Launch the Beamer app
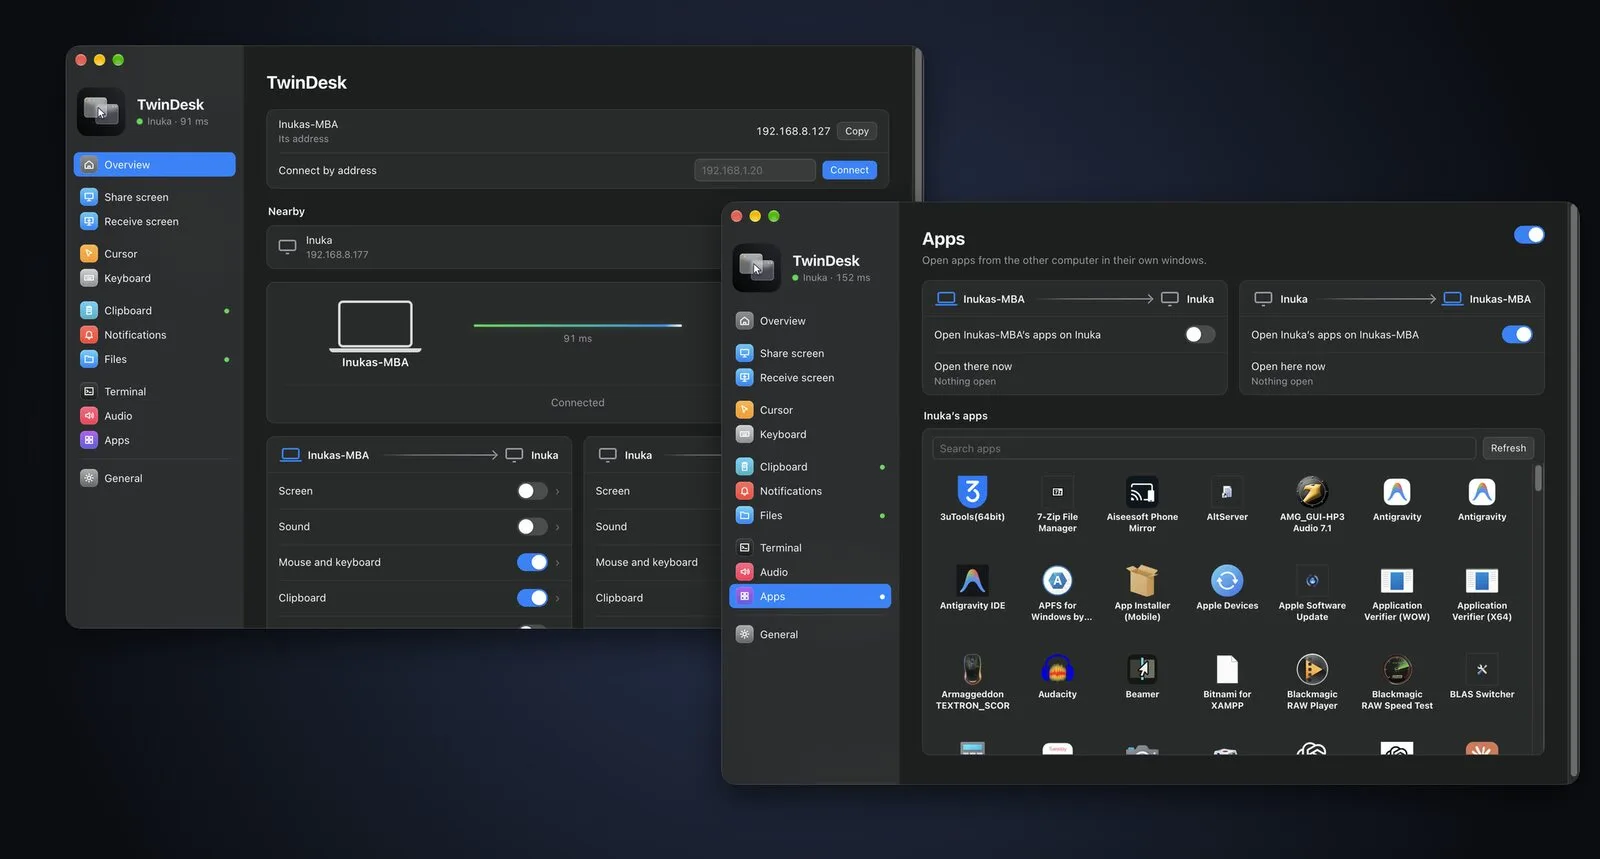The width and height of the screenshot is (1600, 859). [1142, 669]
